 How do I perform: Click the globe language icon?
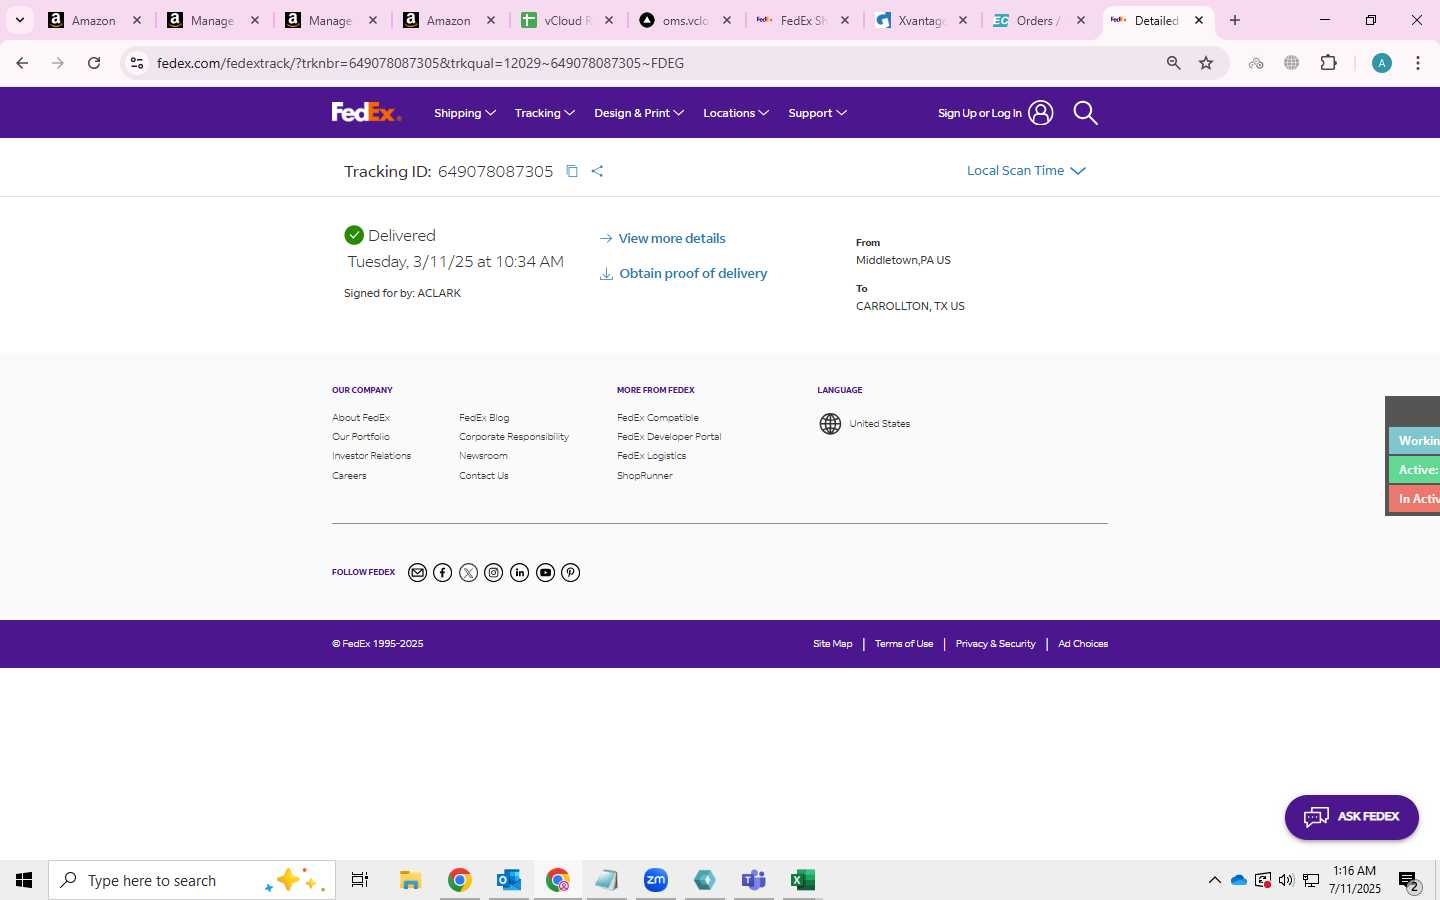pos(830,424)
